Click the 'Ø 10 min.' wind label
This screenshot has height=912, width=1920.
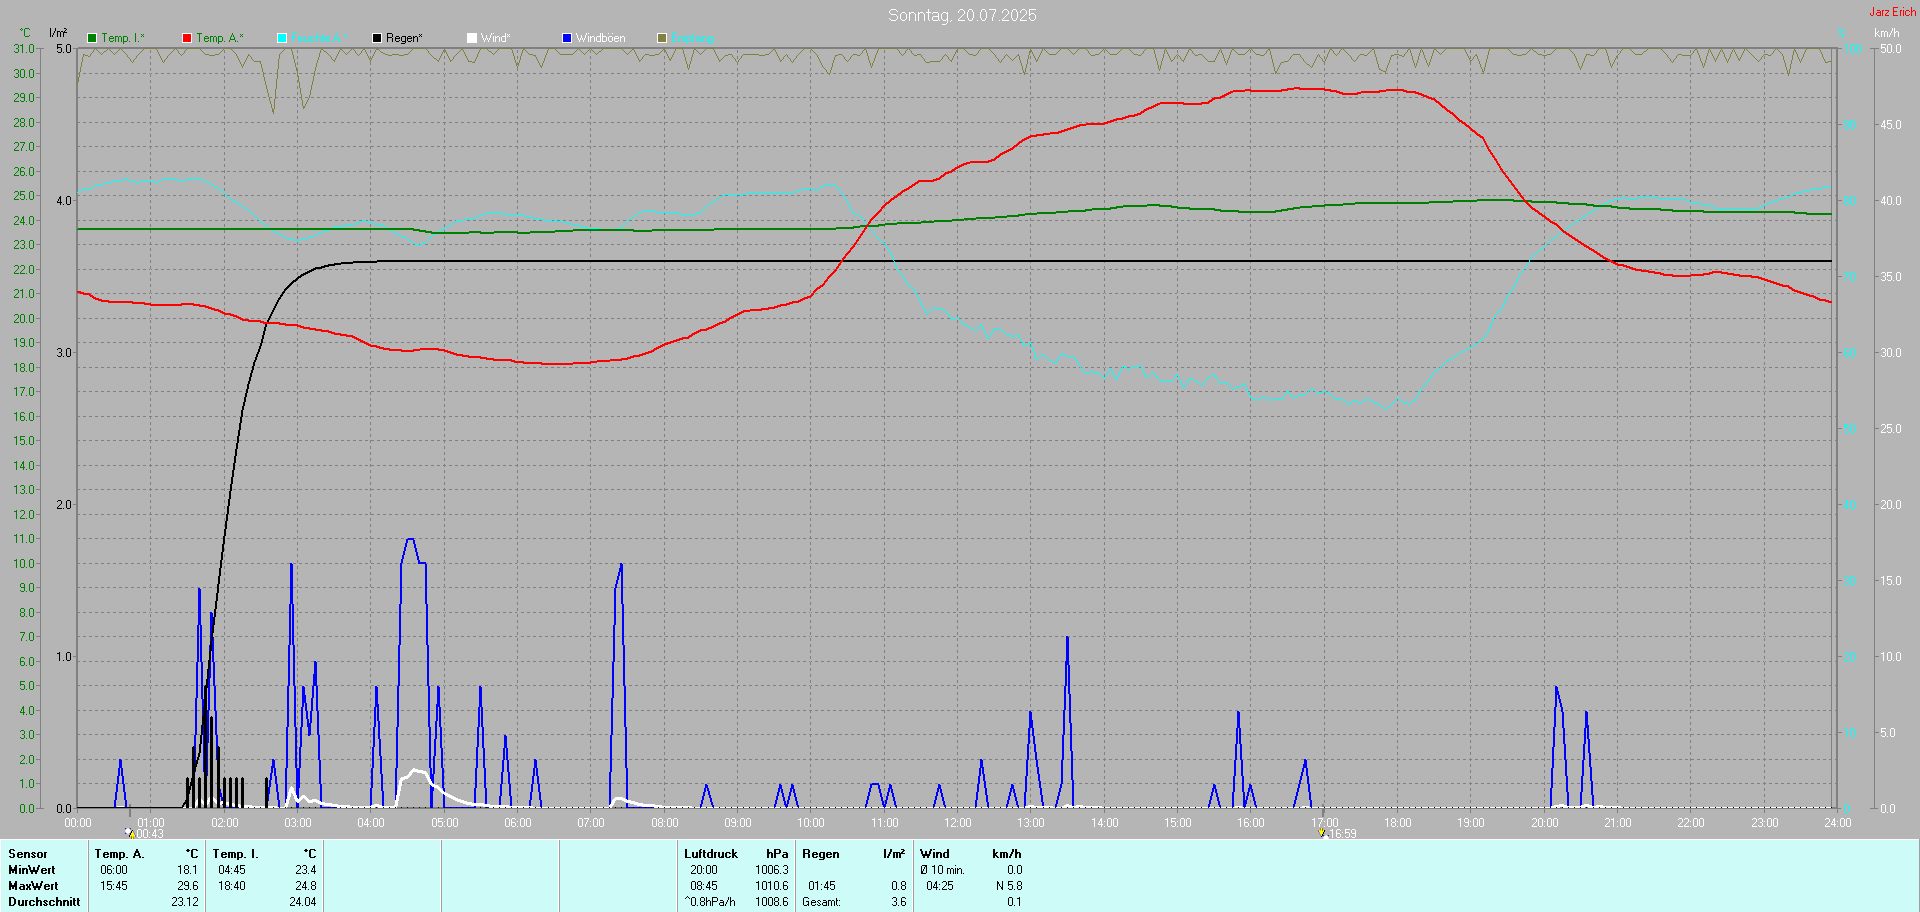click(942, 870)
